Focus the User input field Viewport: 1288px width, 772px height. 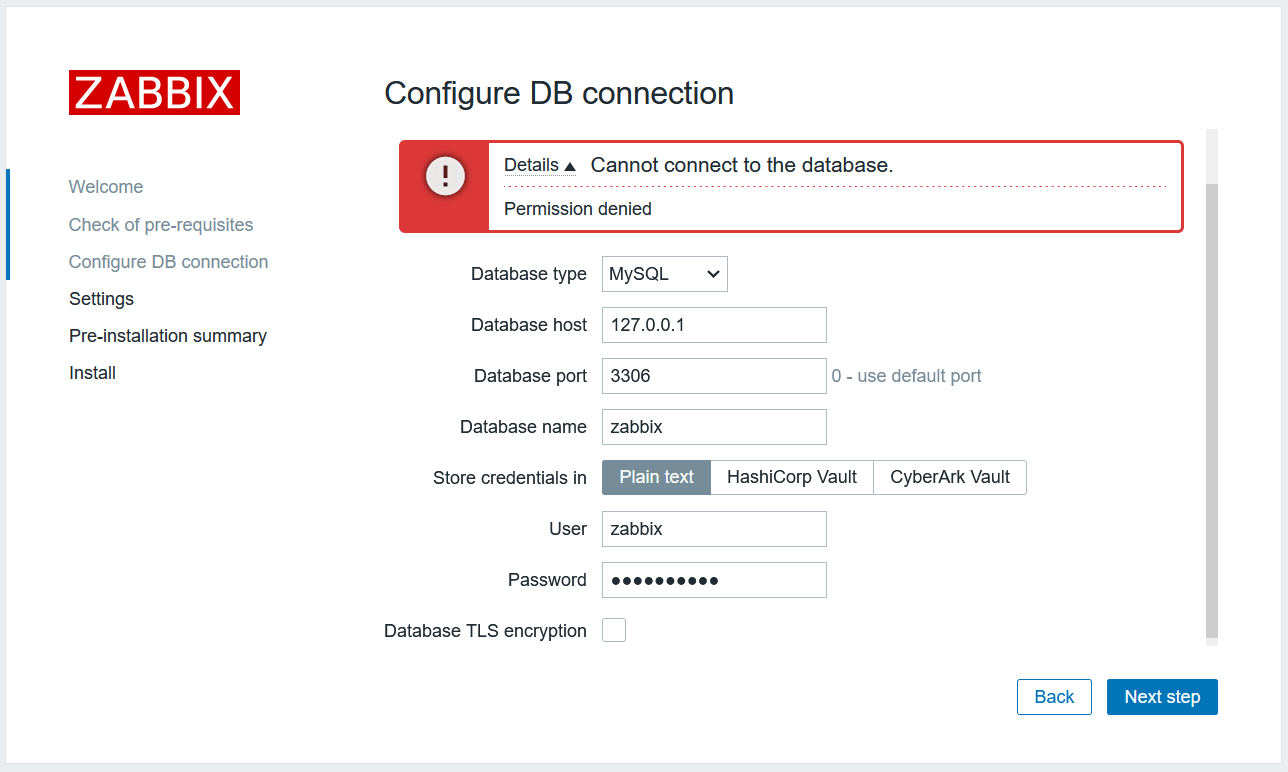pos(714,529)
